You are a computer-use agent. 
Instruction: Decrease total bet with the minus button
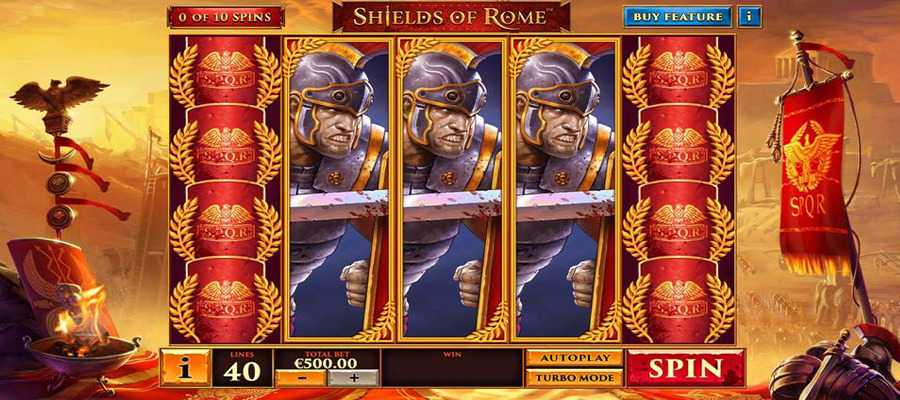(x=300, y=378)
